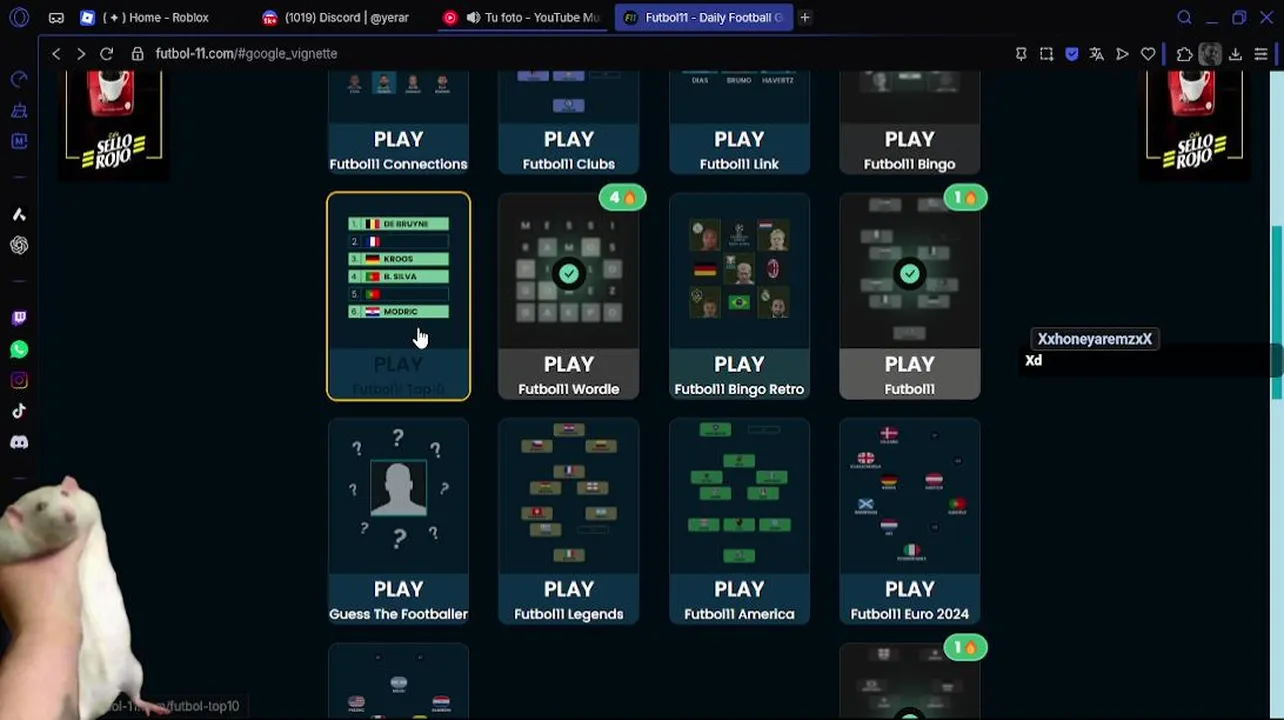The height and width of the screenshot is (720, 1284).
Task: Open a new browser tab
Action: [805, 17]
